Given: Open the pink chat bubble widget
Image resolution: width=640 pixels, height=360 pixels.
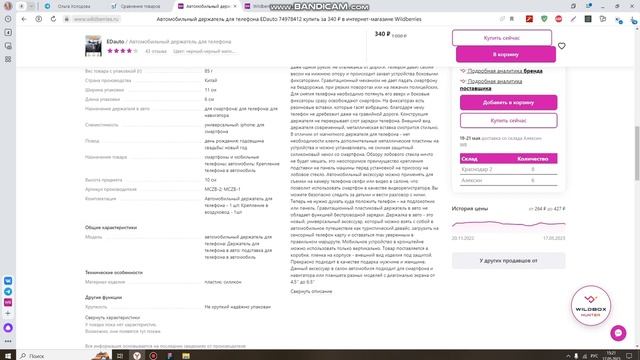Looking at the screenshot, I should click(x=618, y=333).
